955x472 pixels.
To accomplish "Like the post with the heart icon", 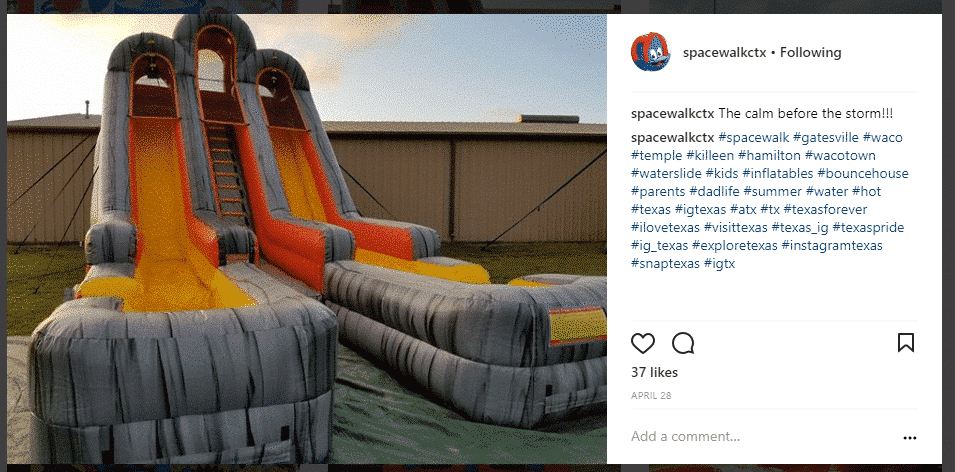I will [643, 343].
